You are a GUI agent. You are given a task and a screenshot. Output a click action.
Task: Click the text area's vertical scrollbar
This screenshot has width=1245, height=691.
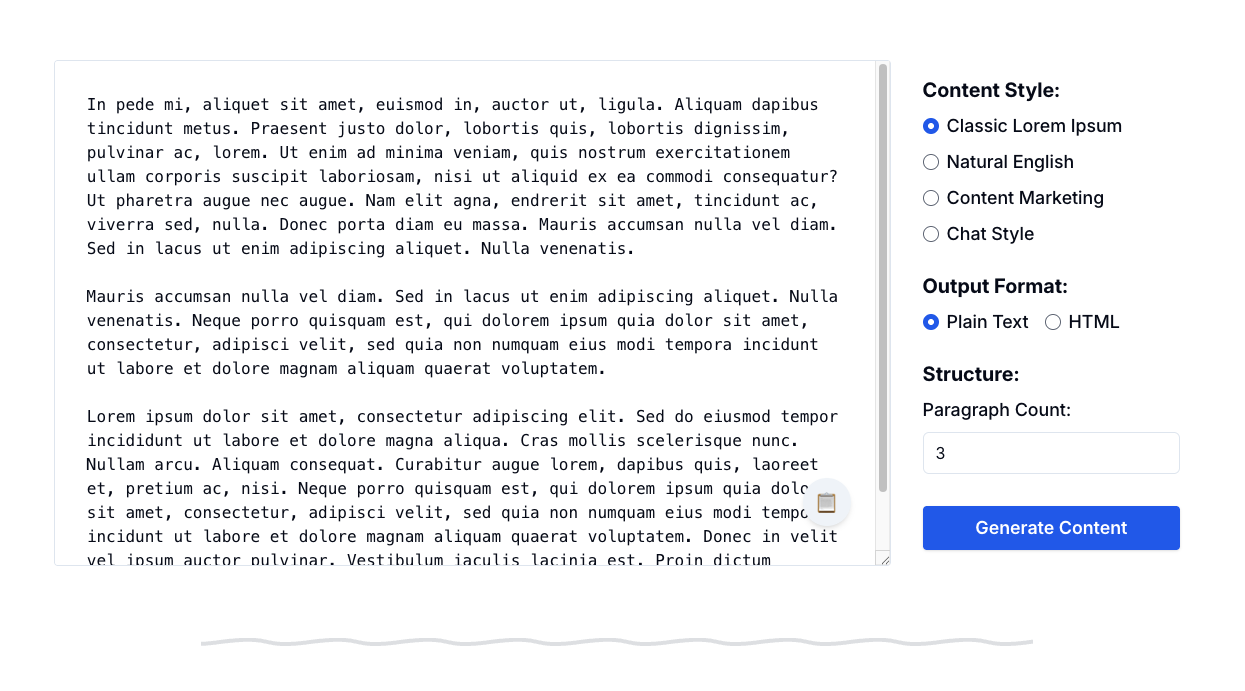[x=881, y=300]
